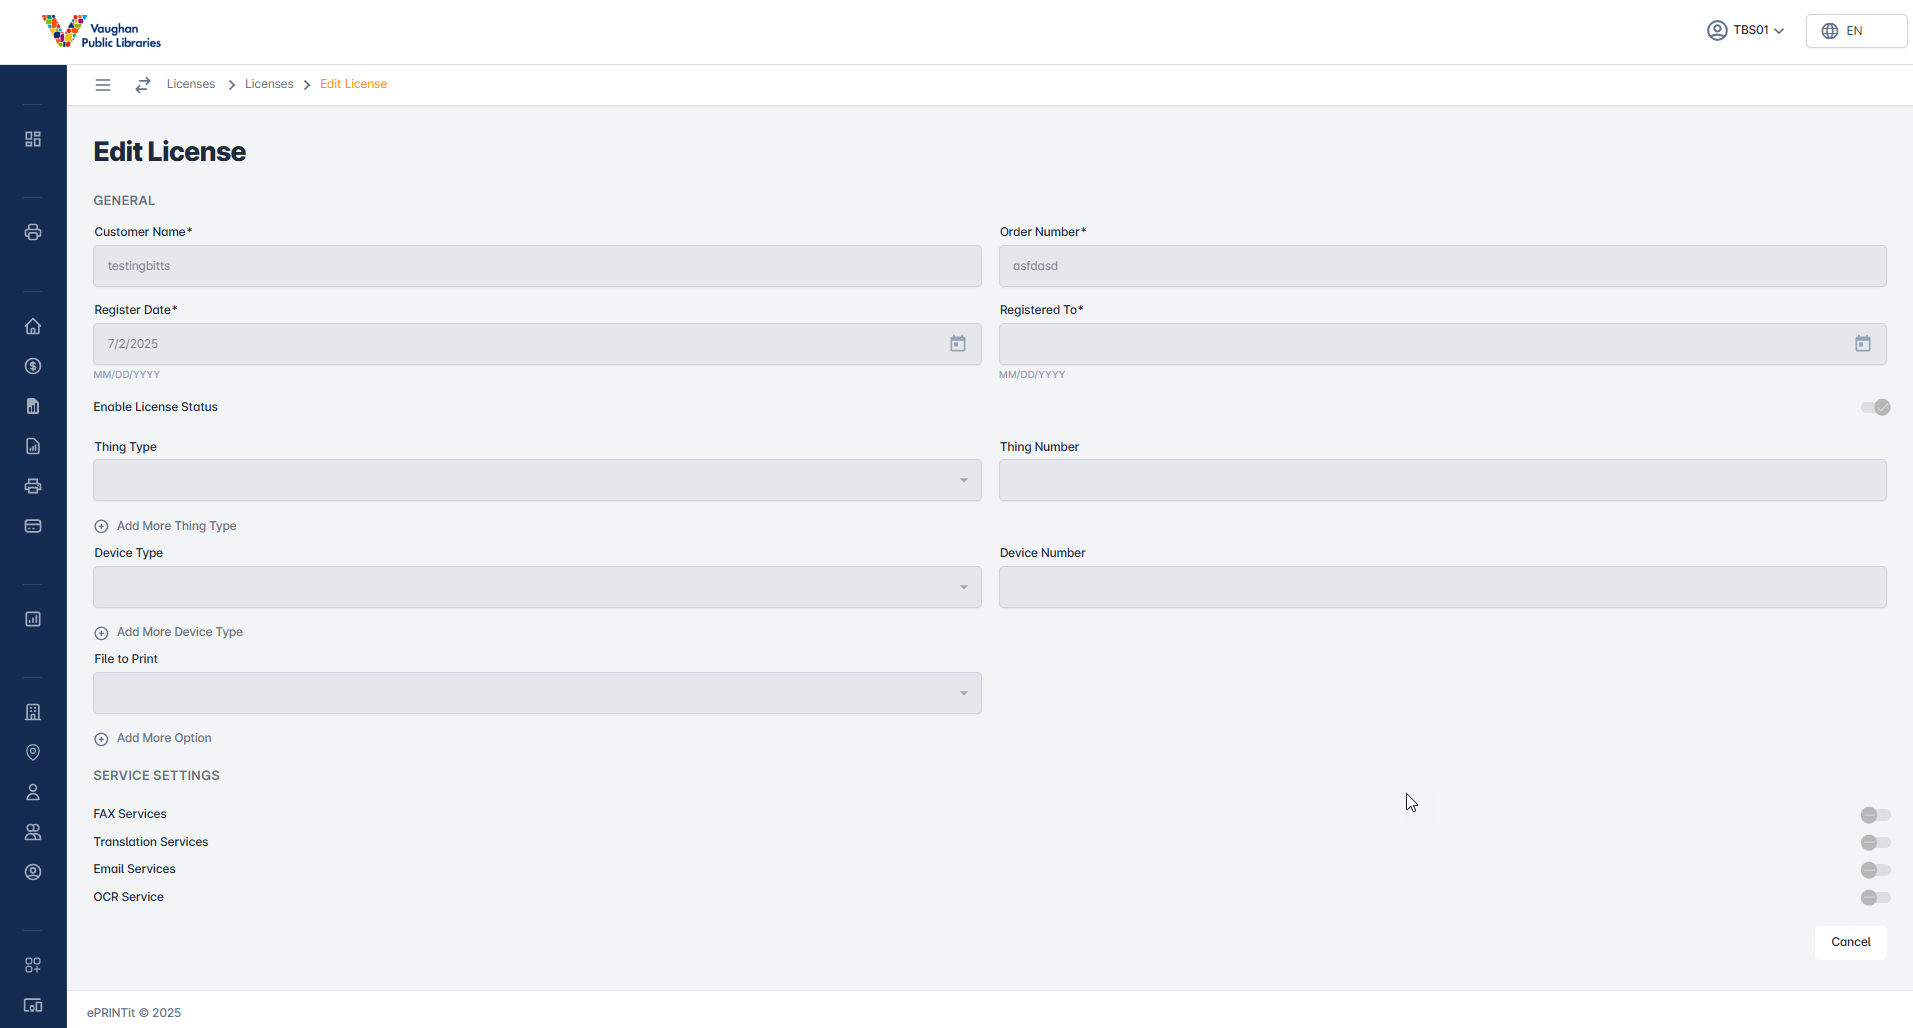Open Register Date calendar picker
1913x1028 pixels.
[x=957, y=344]
